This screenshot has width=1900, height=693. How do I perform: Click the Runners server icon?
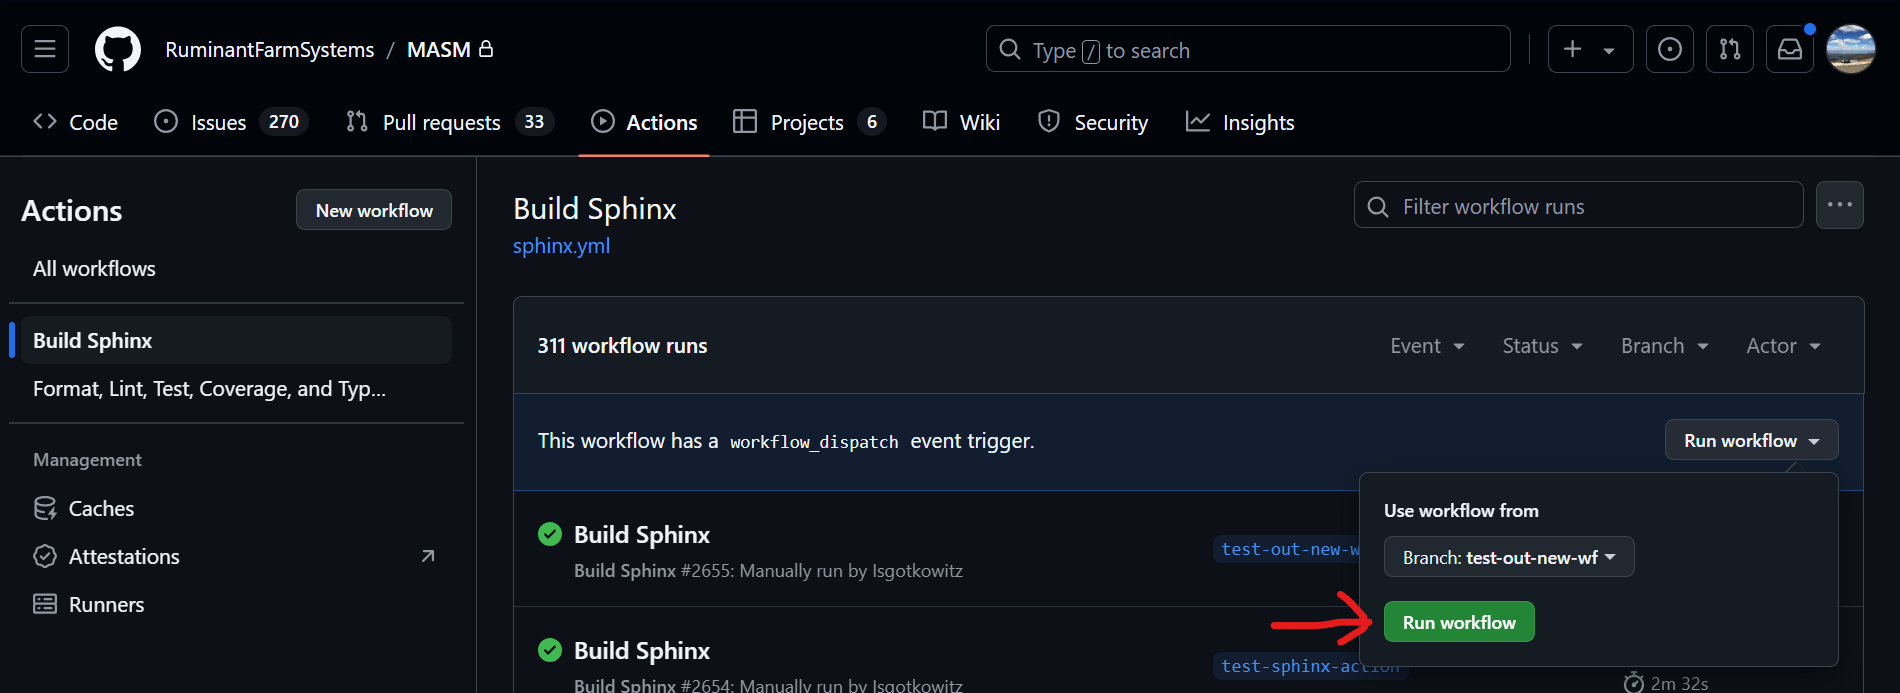[x=45, y=604]
